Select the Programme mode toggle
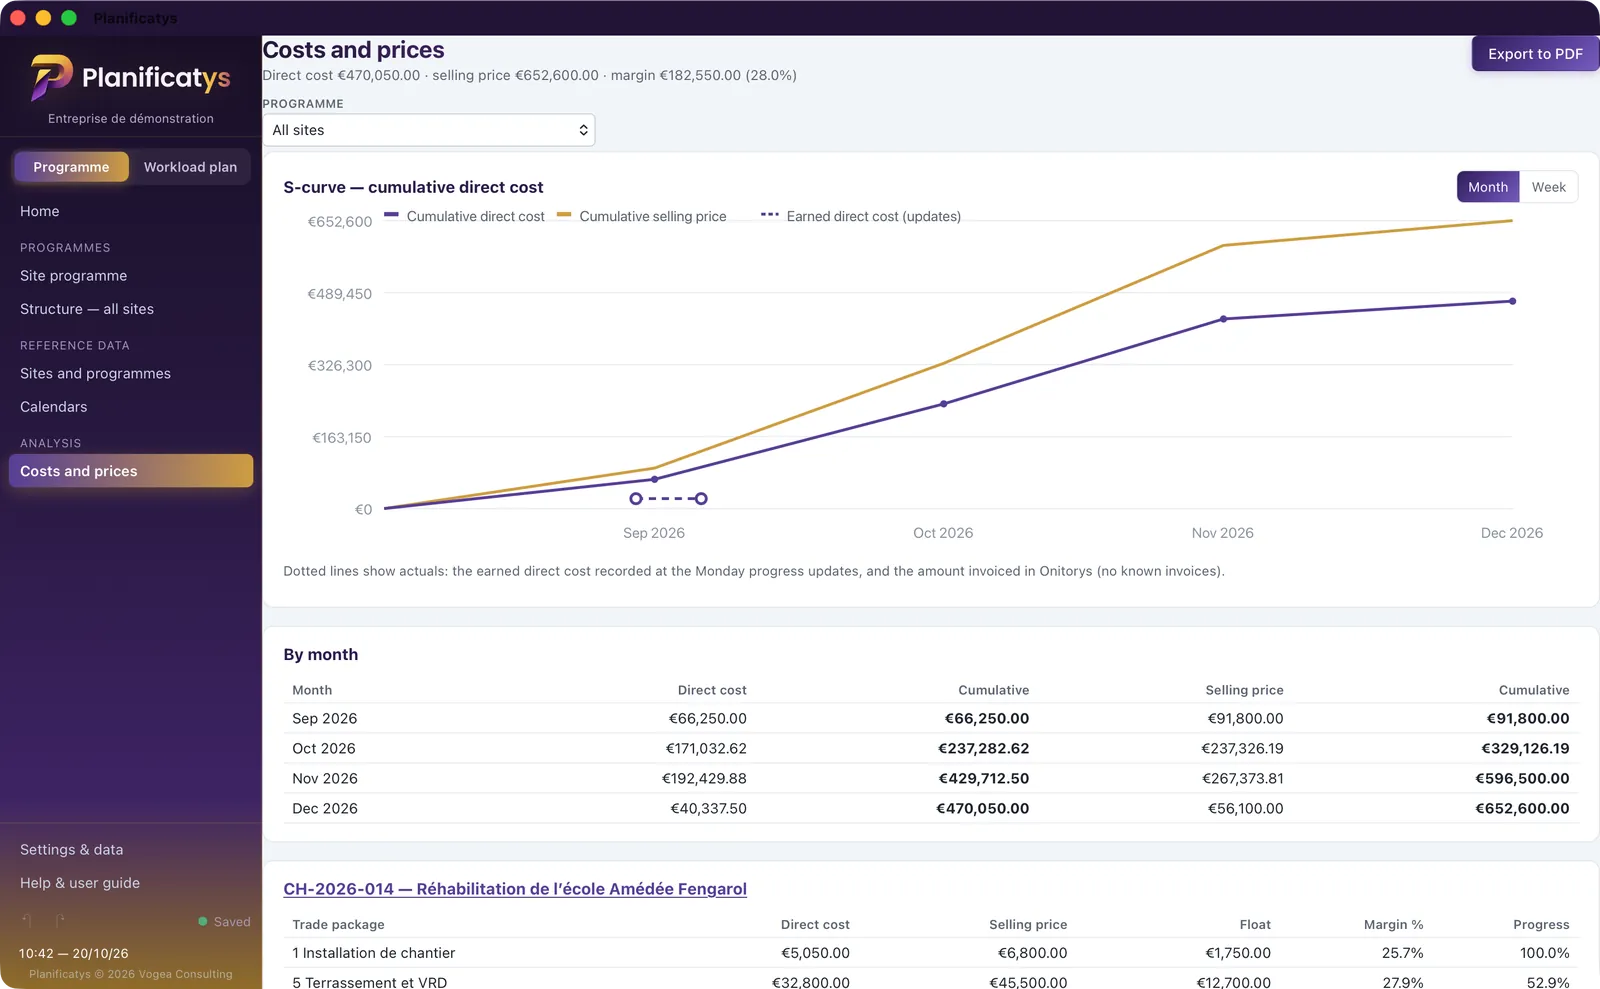 [71, 167]
